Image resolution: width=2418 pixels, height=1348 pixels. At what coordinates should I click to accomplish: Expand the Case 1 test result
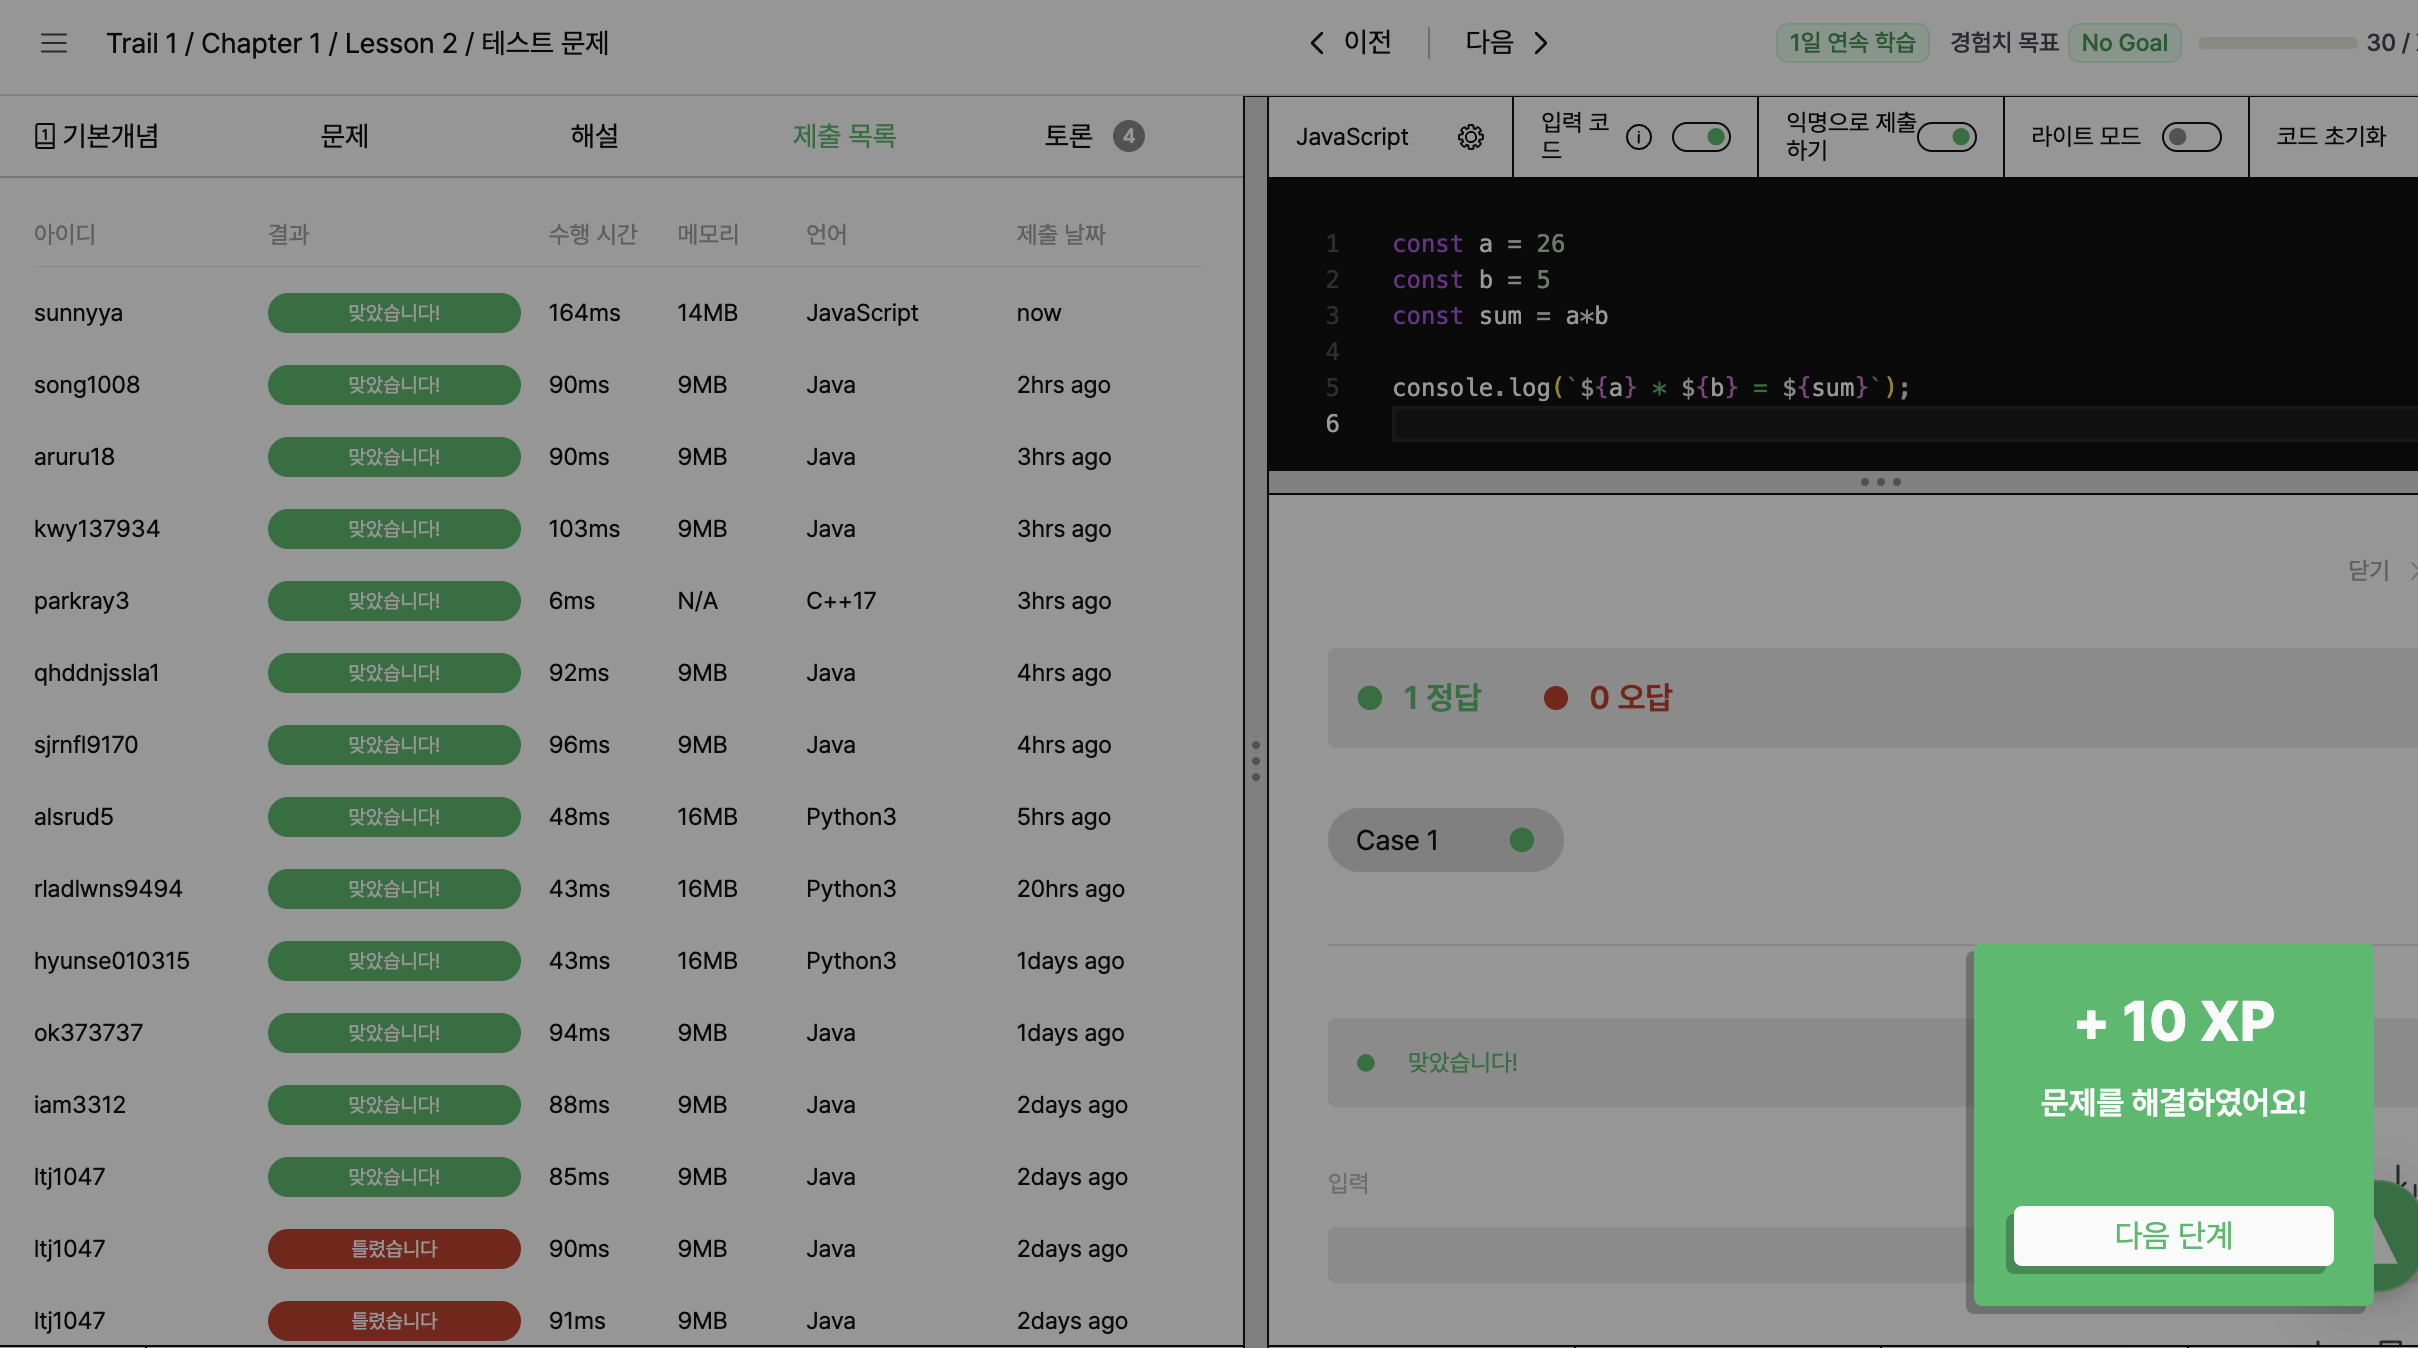pos(1444,840)
